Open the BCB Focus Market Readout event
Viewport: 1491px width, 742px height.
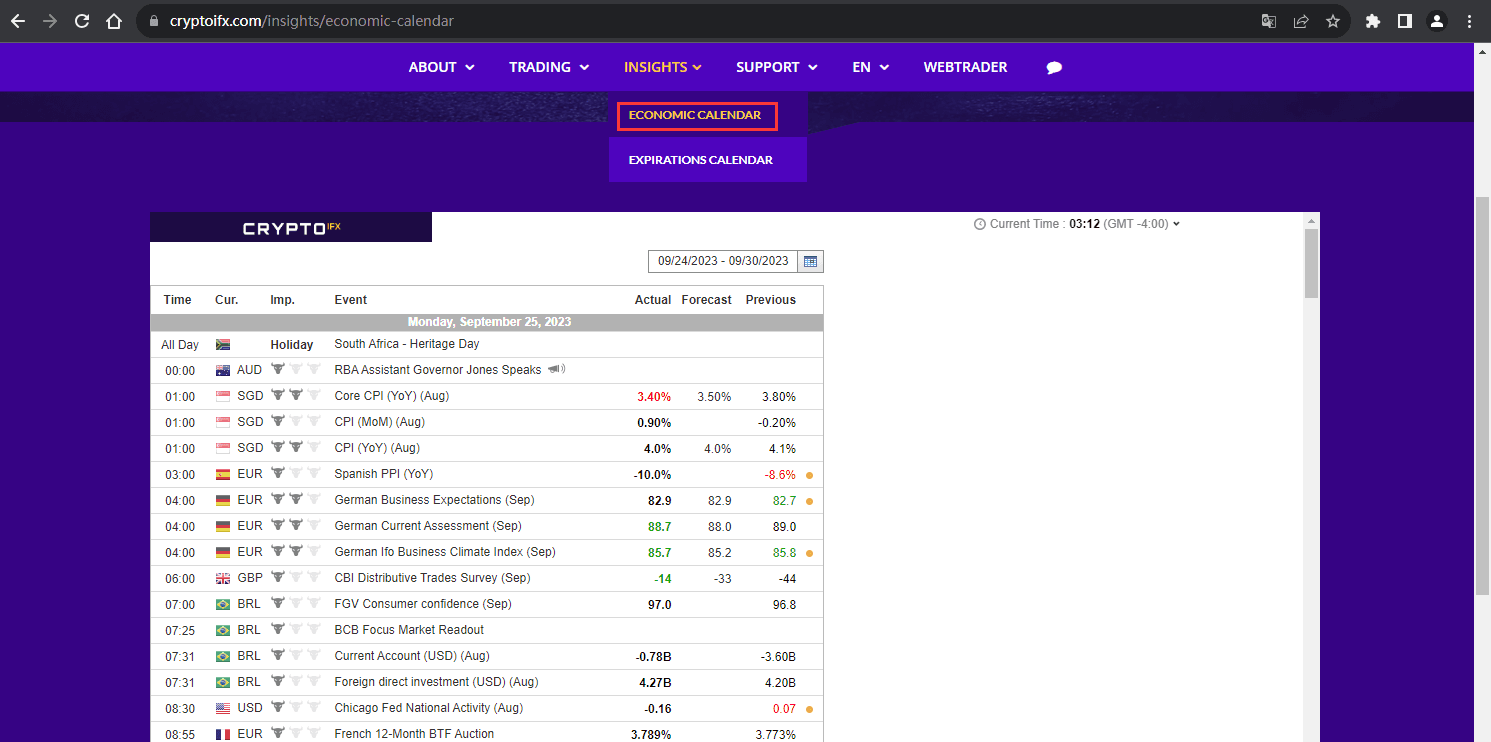click(x=409, y=630)
